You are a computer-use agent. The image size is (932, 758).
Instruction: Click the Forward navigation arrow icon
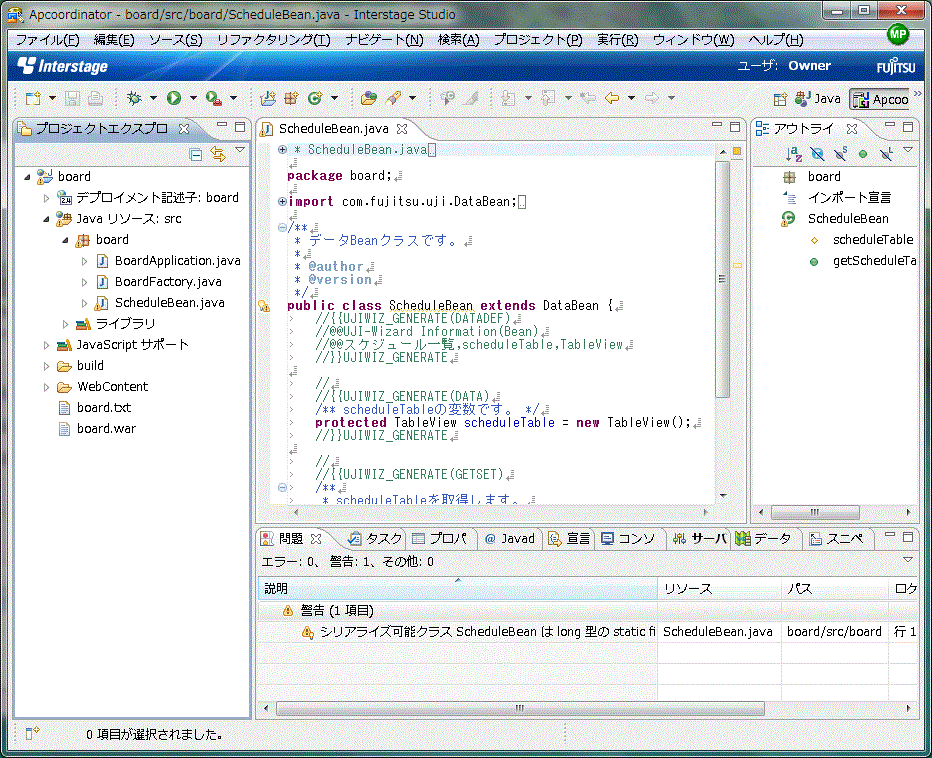pyautogui.click(x=651, y=98)
